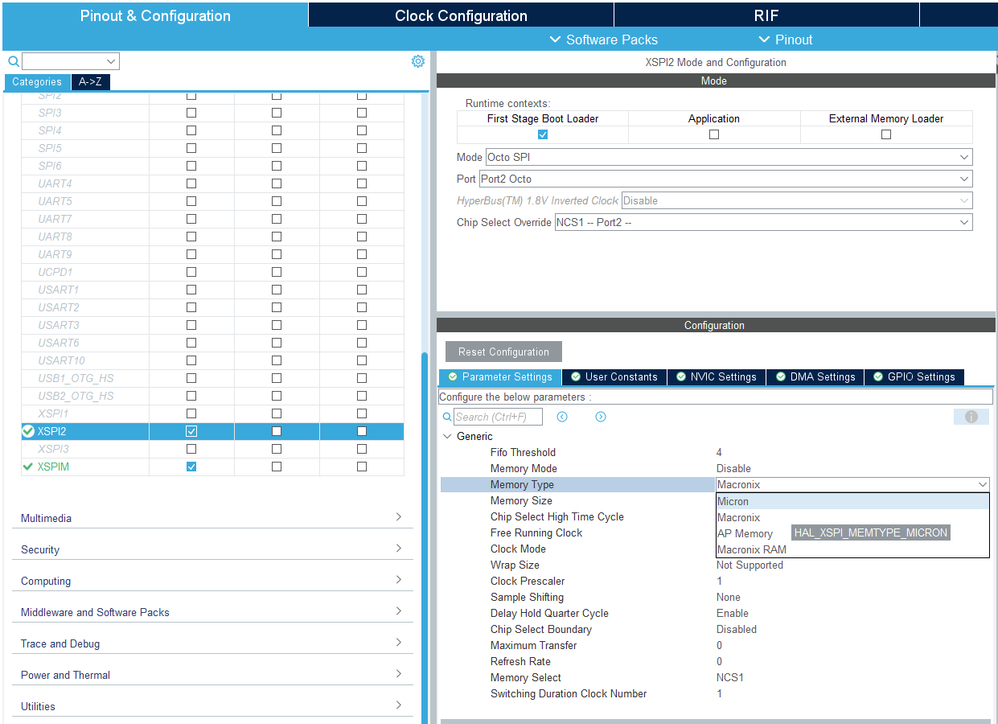Select Pinout & Configuration tab
Viewport: 998px width, 724px height.
click(155, 15)
